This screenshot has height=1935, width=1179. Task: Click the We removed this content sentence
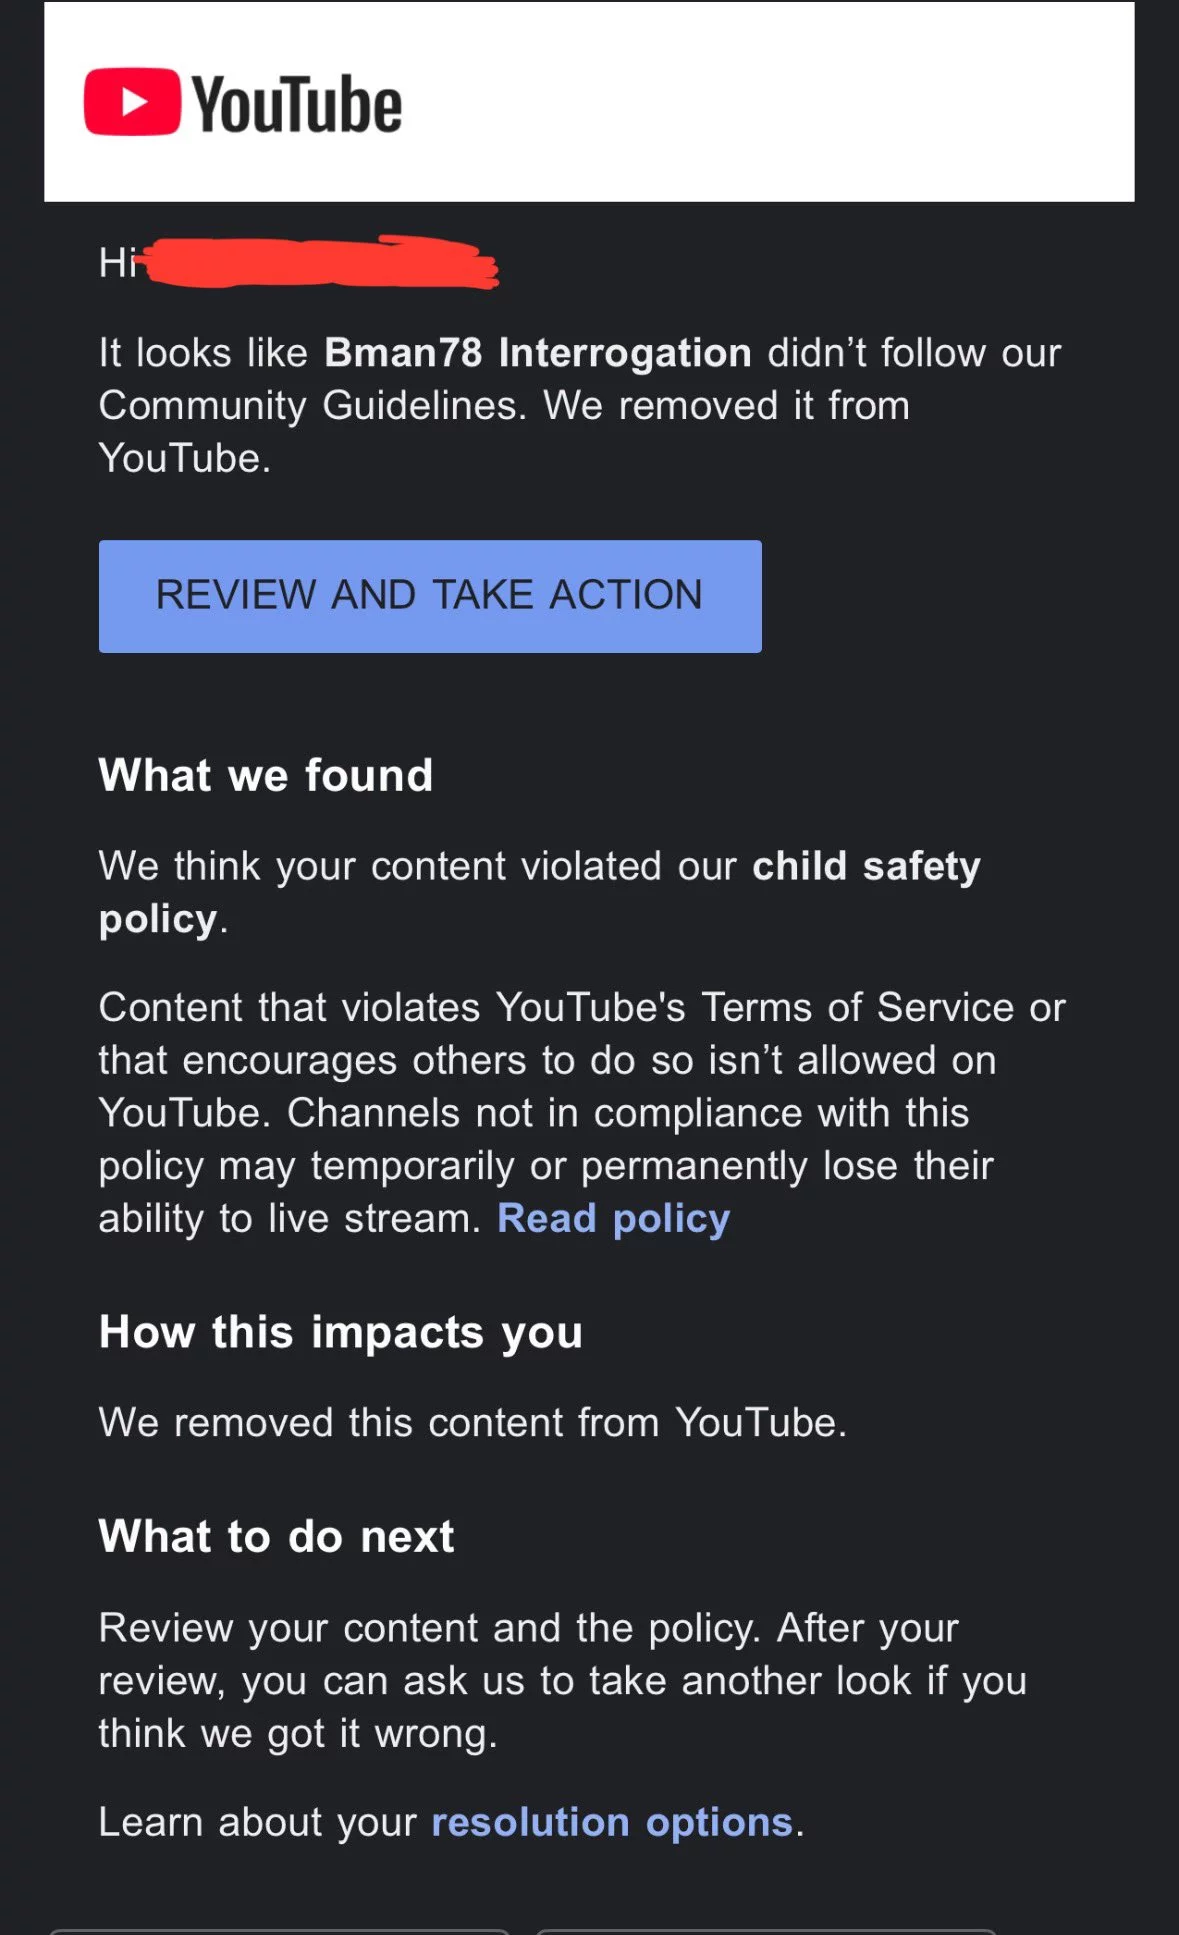pyautogui.click(x=473, y=1422)
